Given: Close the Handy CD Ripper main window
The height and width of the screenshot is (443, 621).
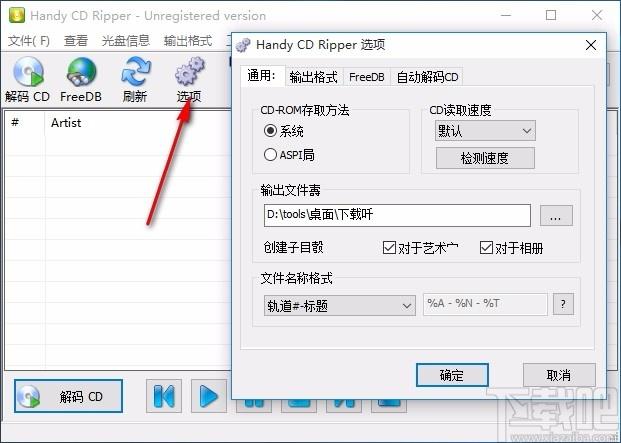Looking at the screenshot, I should [597, 15].
